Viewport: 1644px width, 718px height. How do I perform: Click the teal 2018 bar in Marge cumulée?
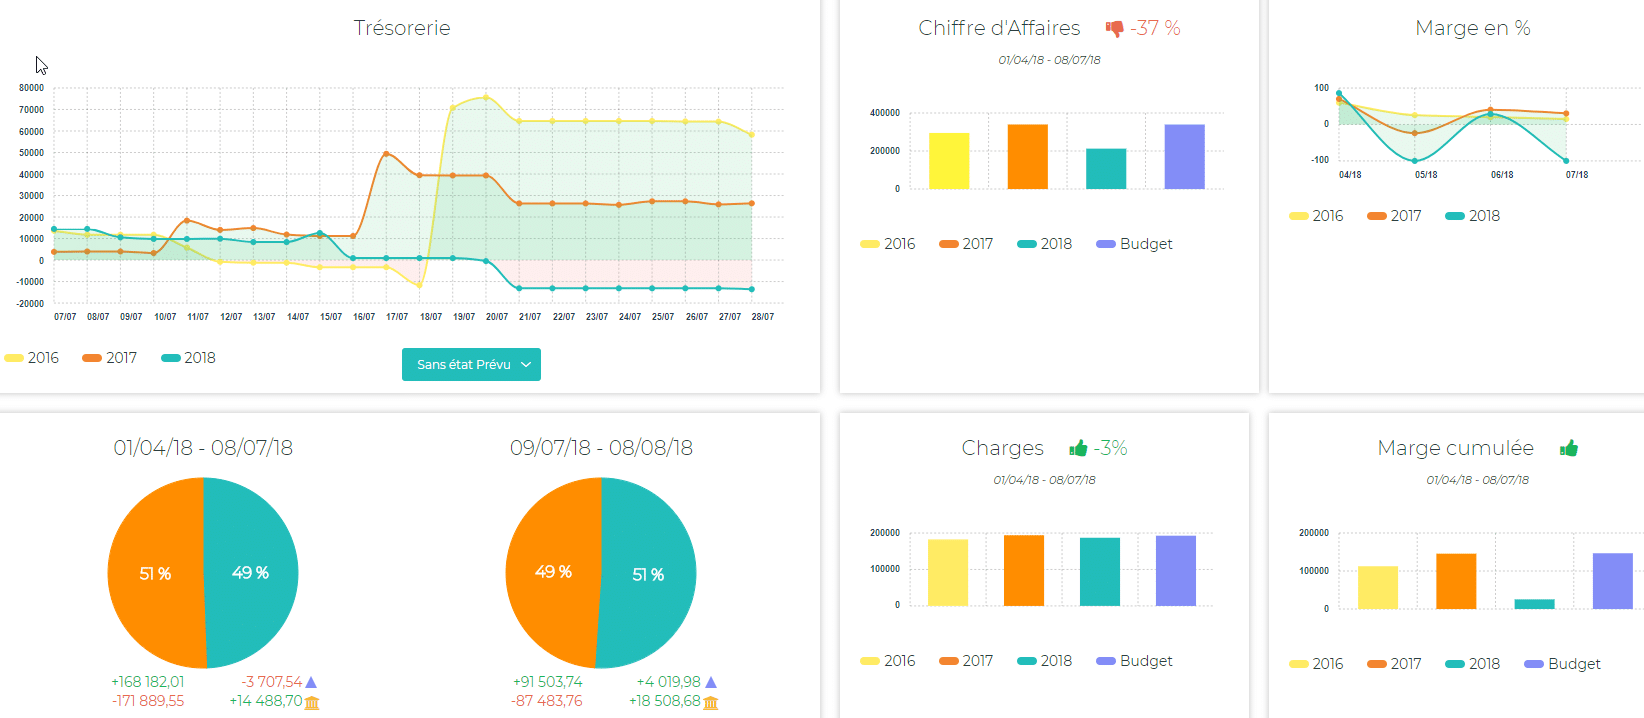point(1534,604)
